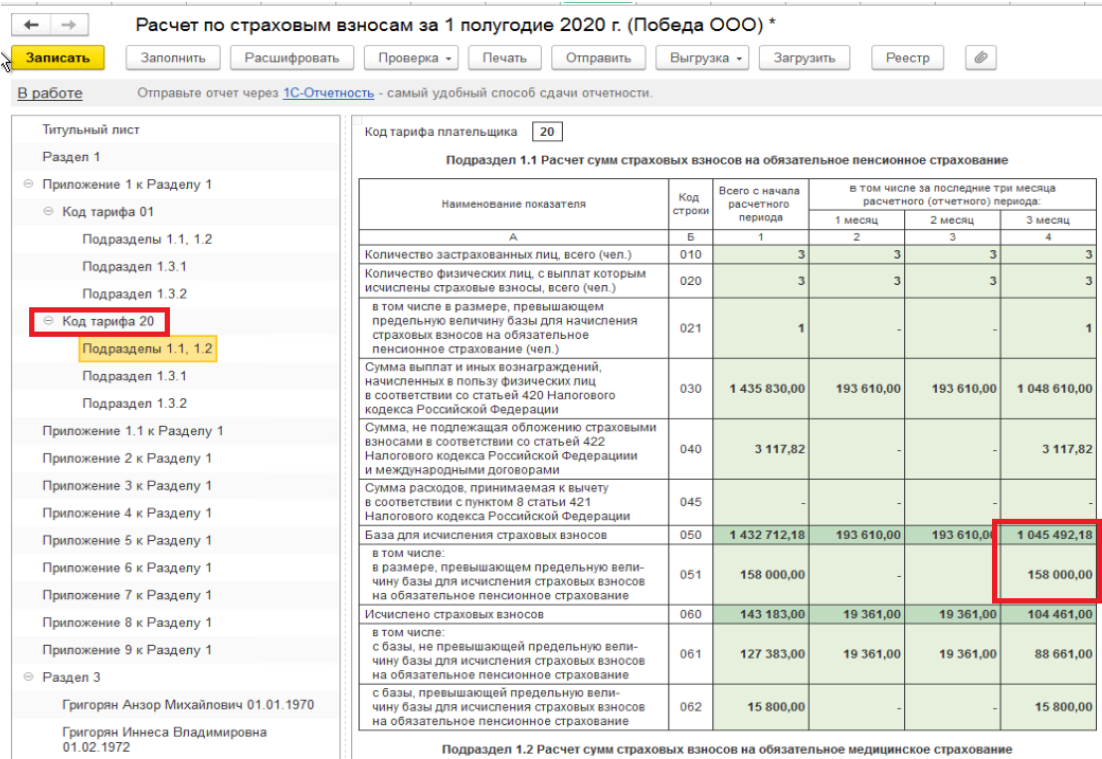Open Подраздел 1.3.1 under Код тарифа 01
The height and width of the screenshot is (759, 1102).
click(x=134, y=266)
